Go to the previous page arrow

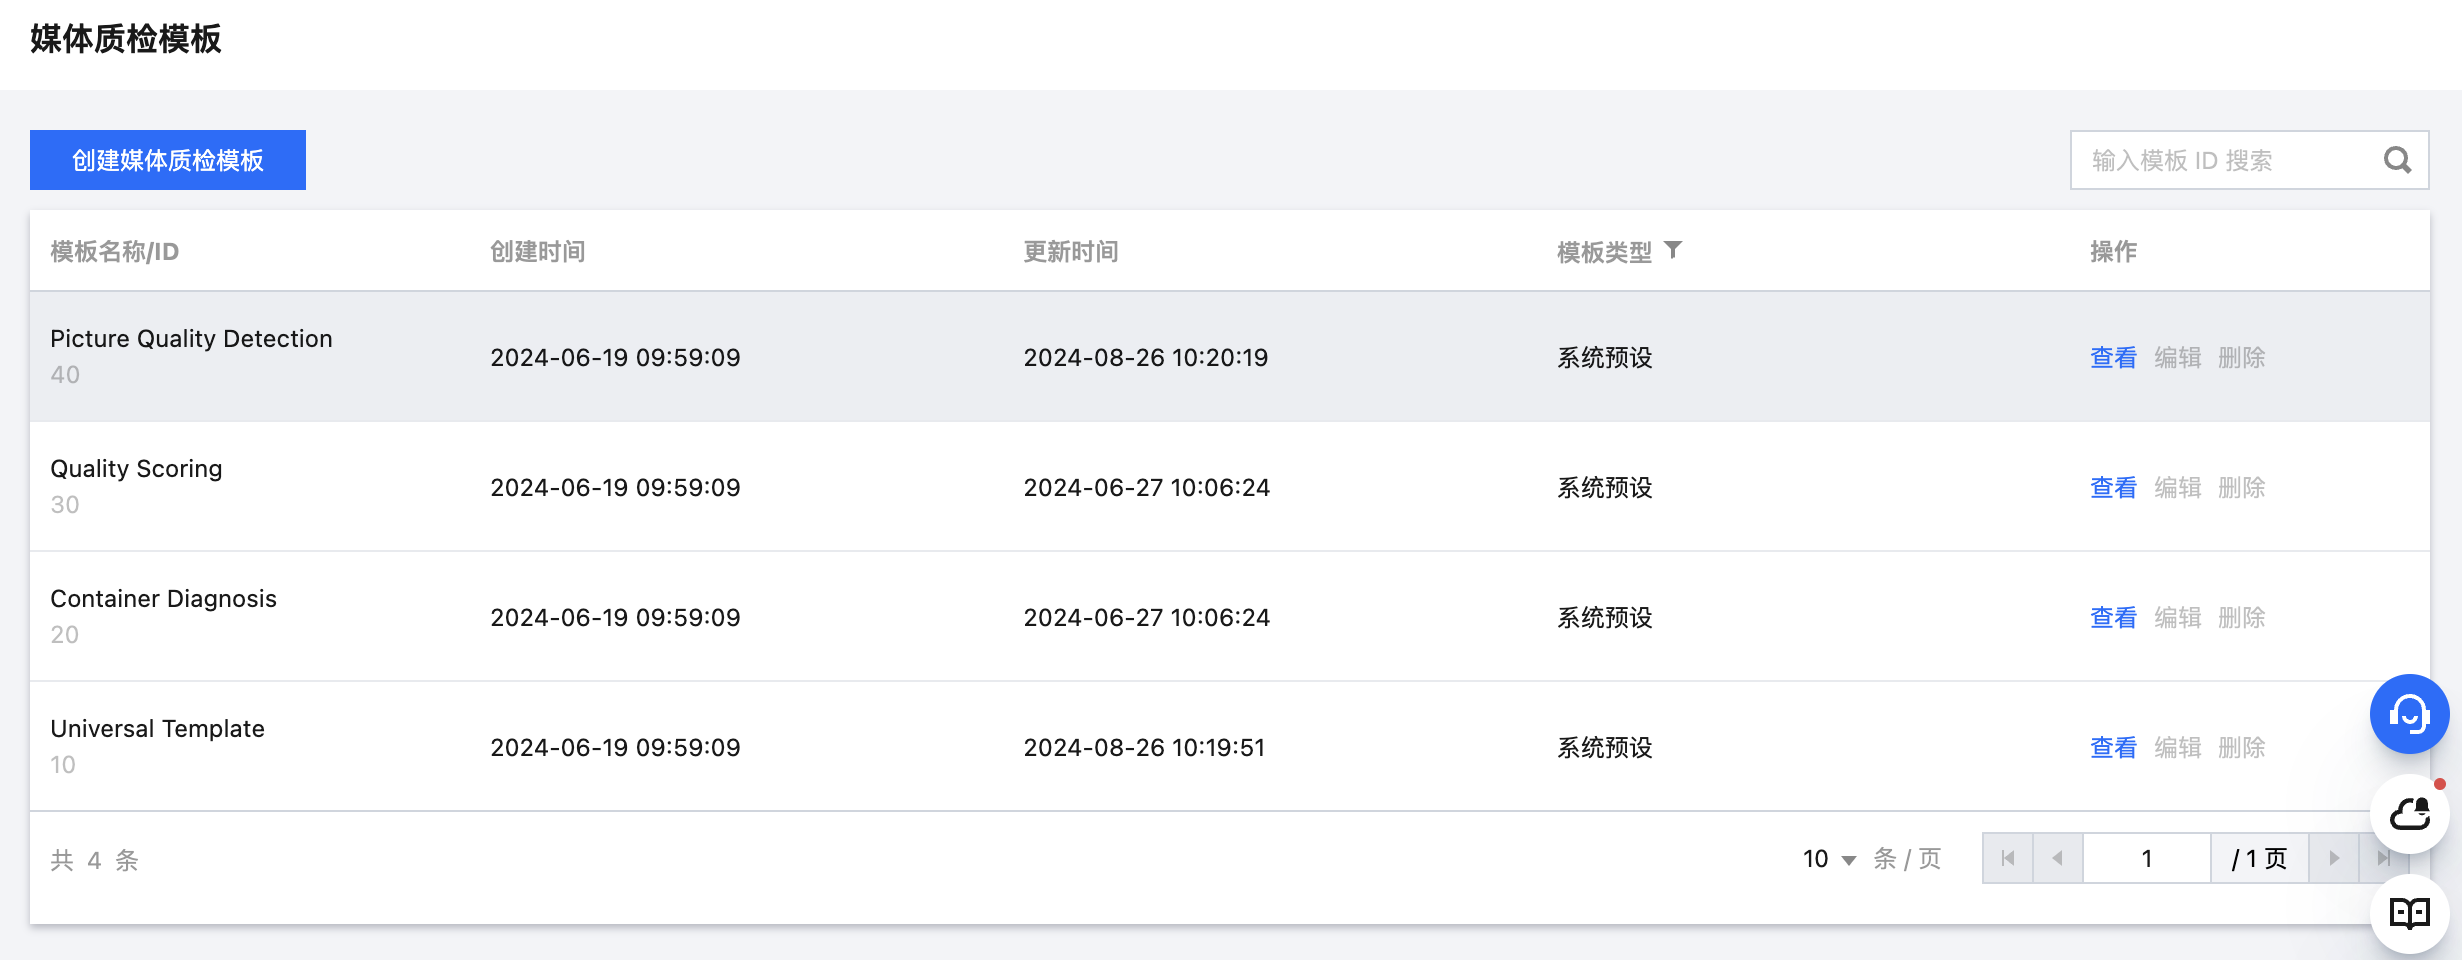click(x=2058, y=858)
